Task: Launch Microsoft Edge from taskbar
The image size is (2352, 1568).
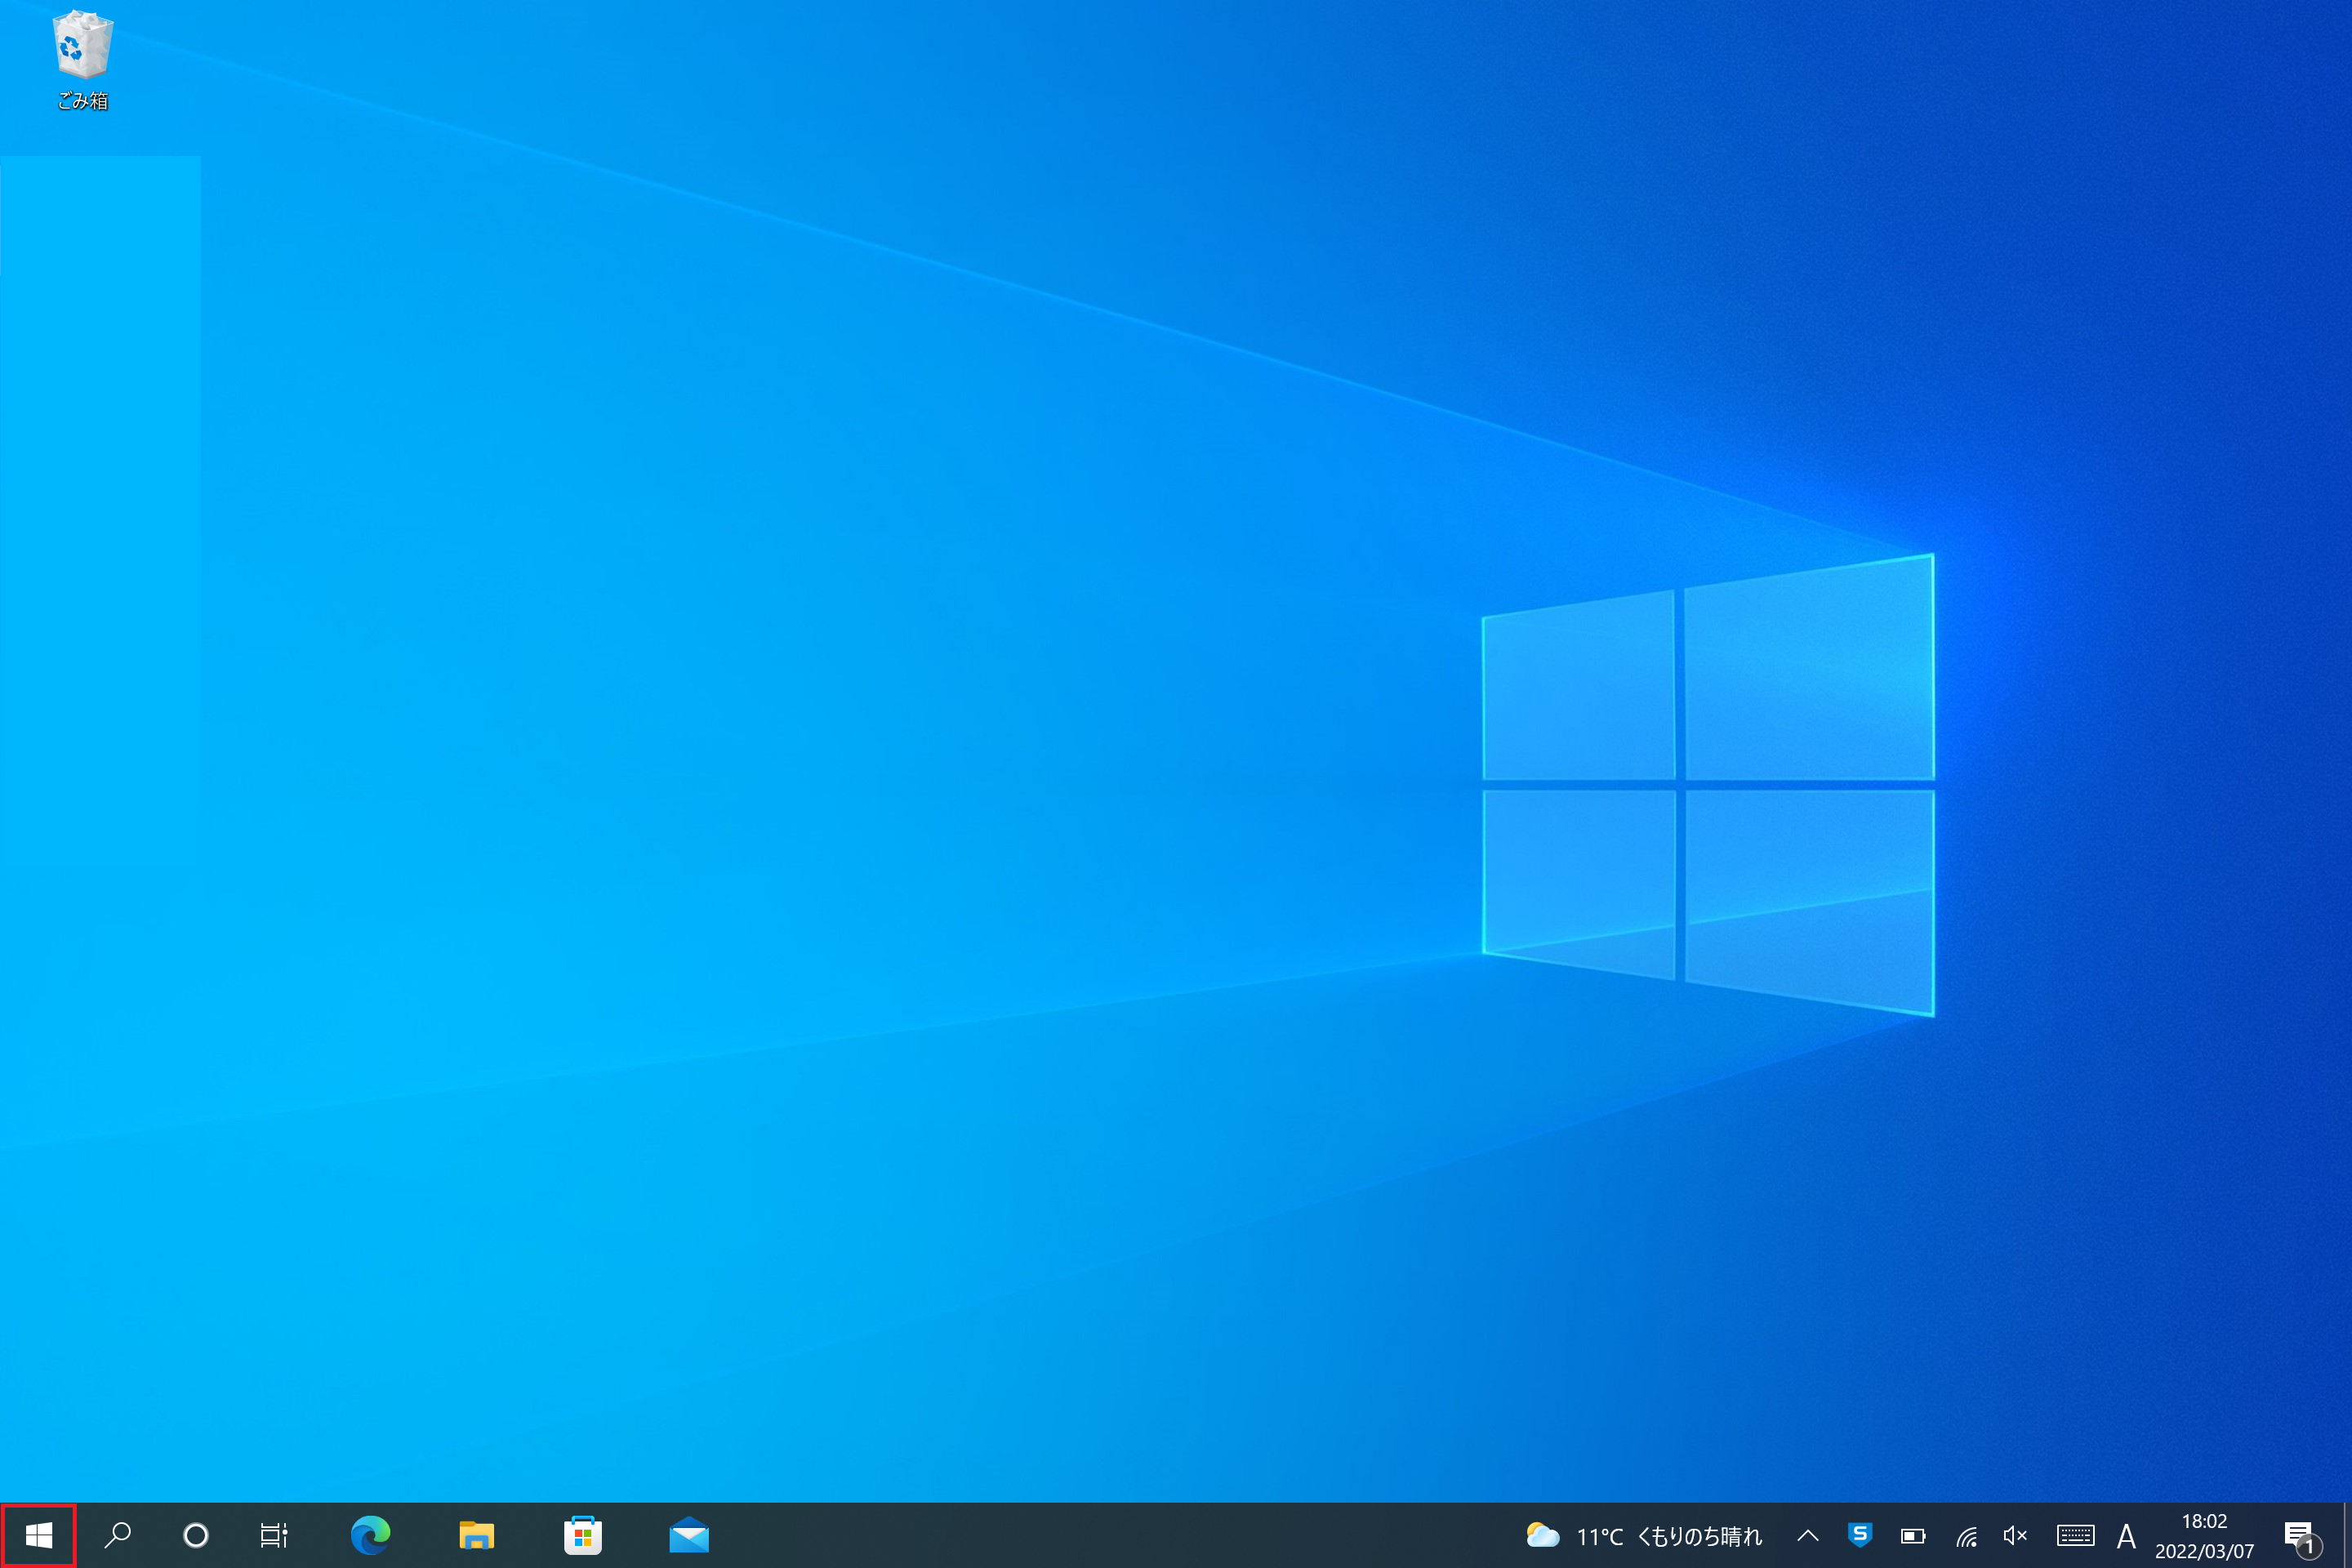Action: tap(370, 1535)
